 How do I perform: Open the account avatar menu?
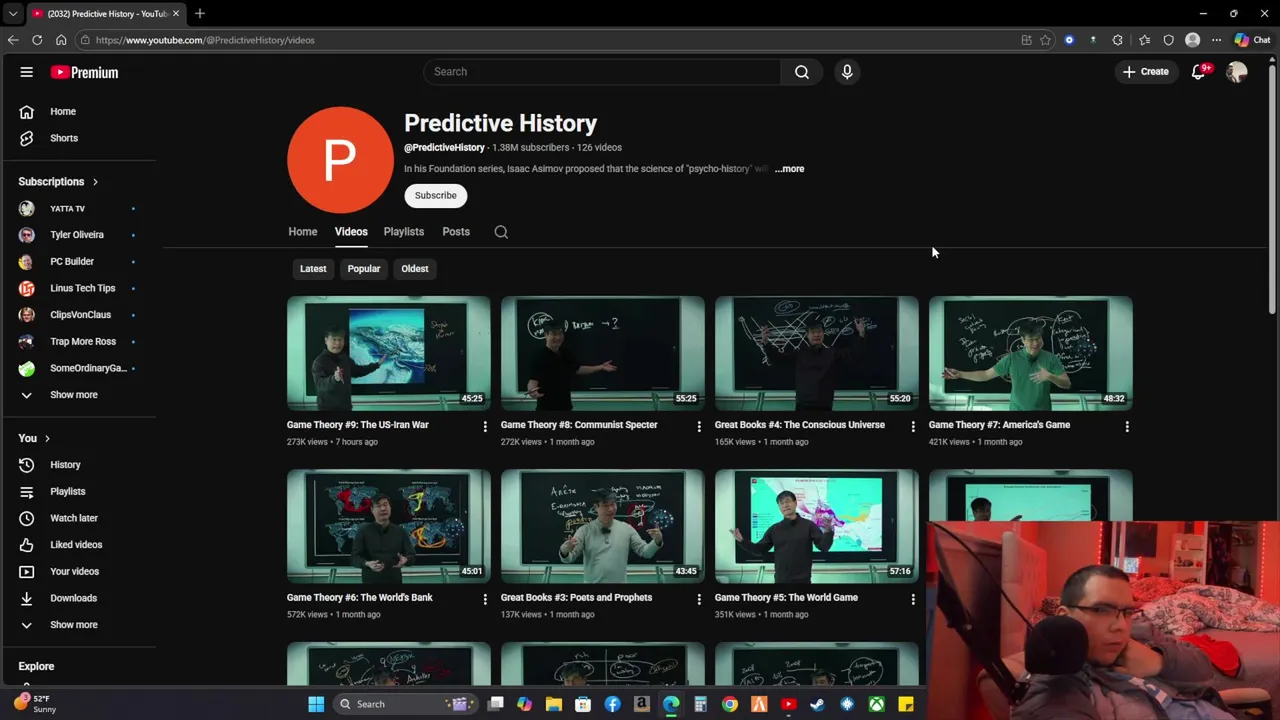click(x=1237, y=71)
